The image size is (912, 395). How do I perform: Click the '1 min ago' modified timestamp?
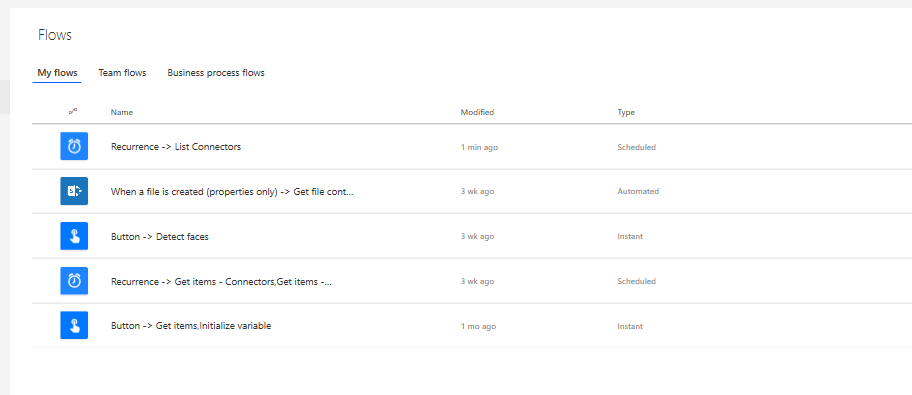point(479,147)
